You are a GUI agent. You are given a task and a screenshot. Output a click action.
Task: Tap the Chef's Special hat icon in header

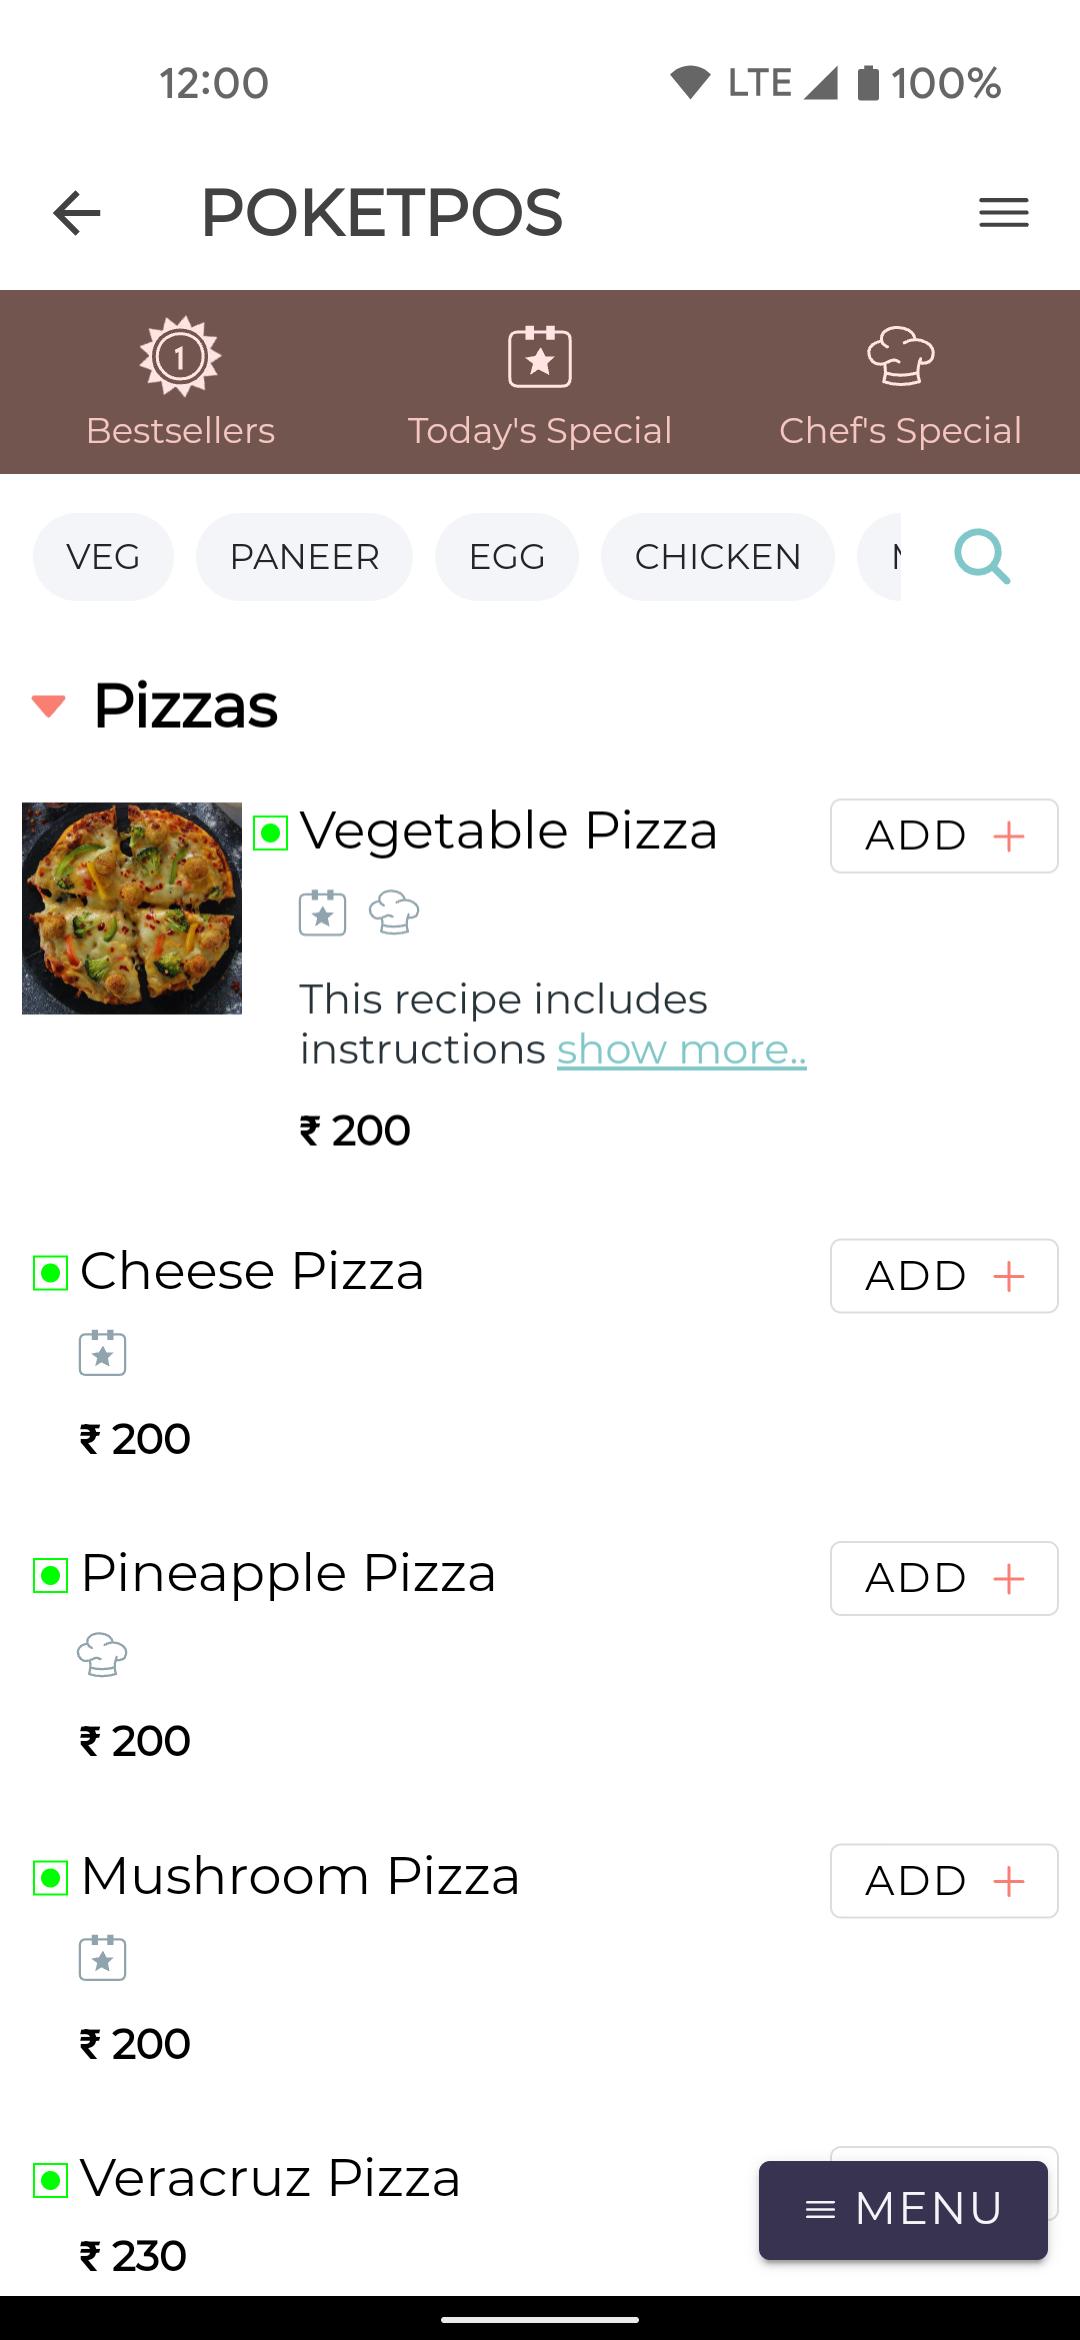tap(901, 356)
